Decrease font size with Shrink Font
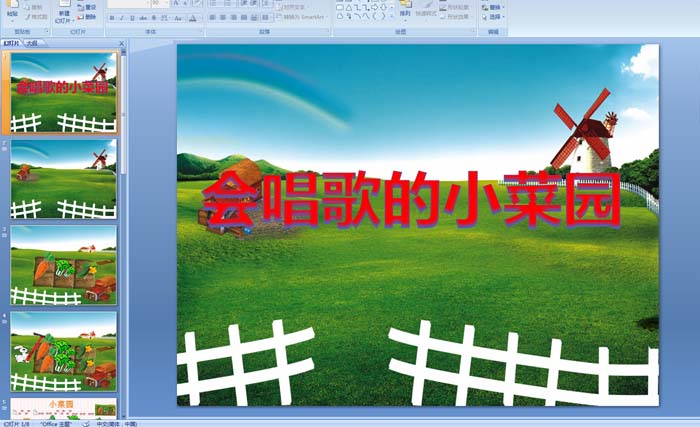Image resolution: width=700 pixels, height=427 pixels. click(185, 3)
